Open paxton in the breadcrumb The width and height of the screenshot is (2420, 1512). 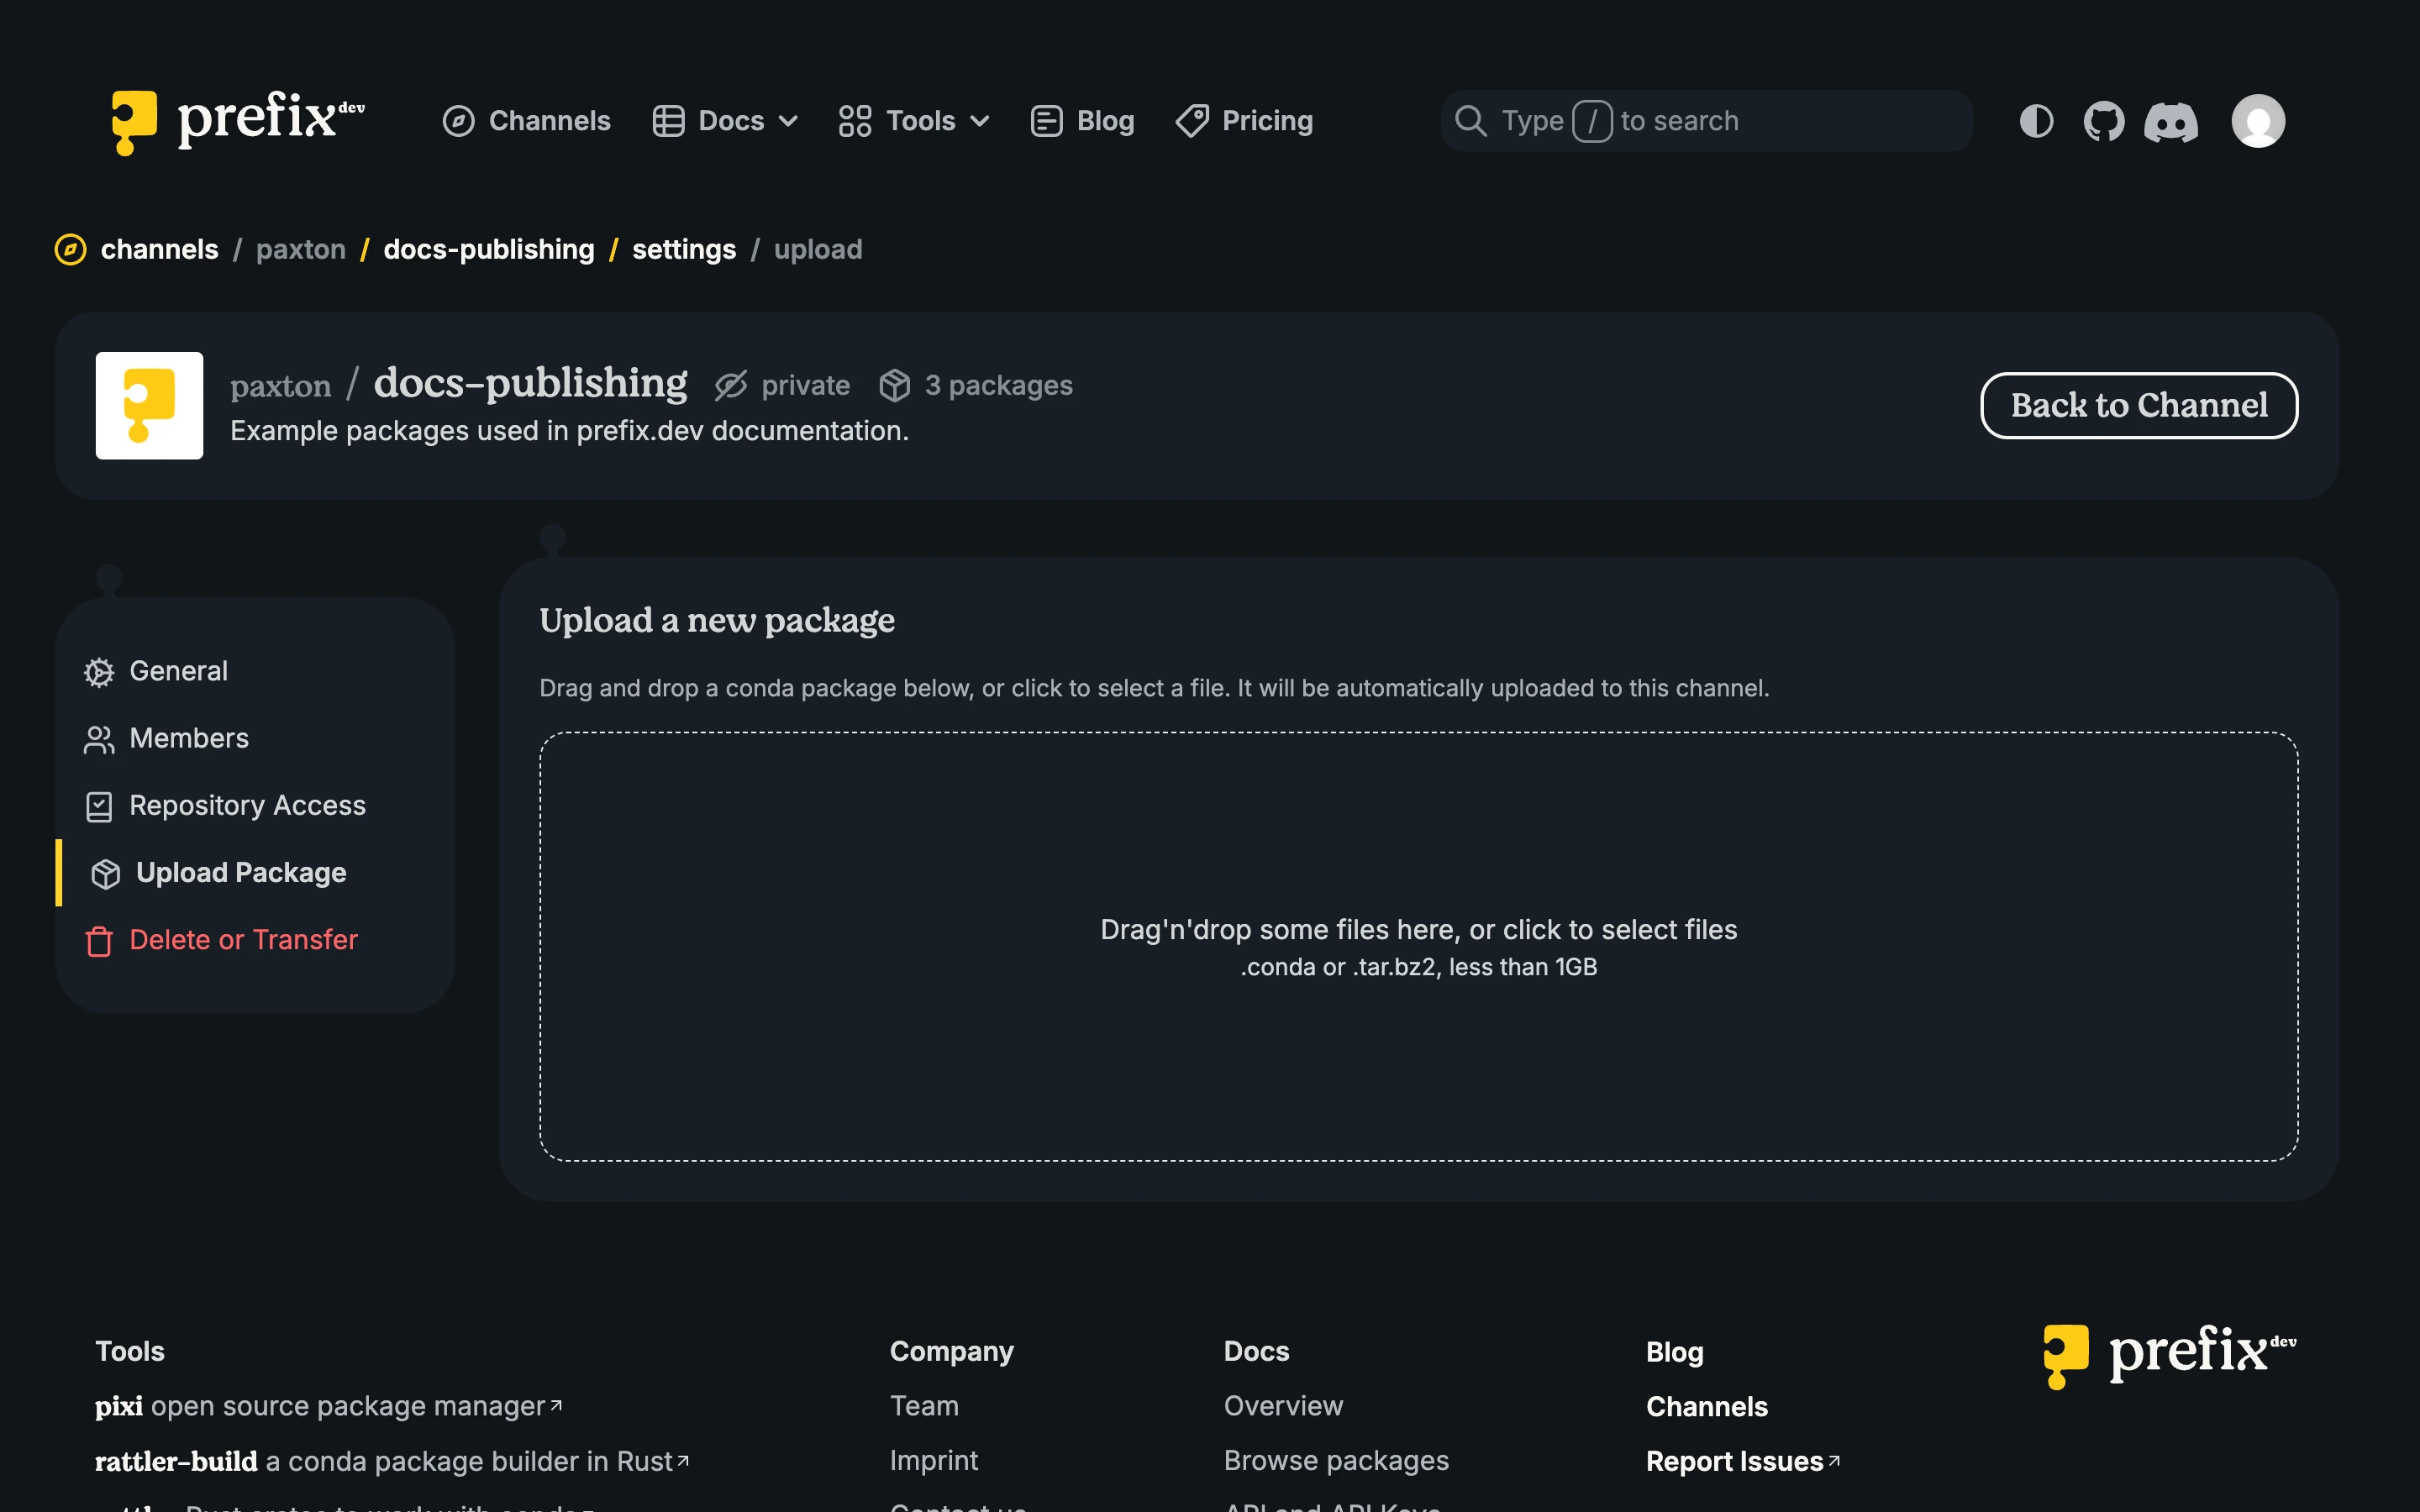301,249
